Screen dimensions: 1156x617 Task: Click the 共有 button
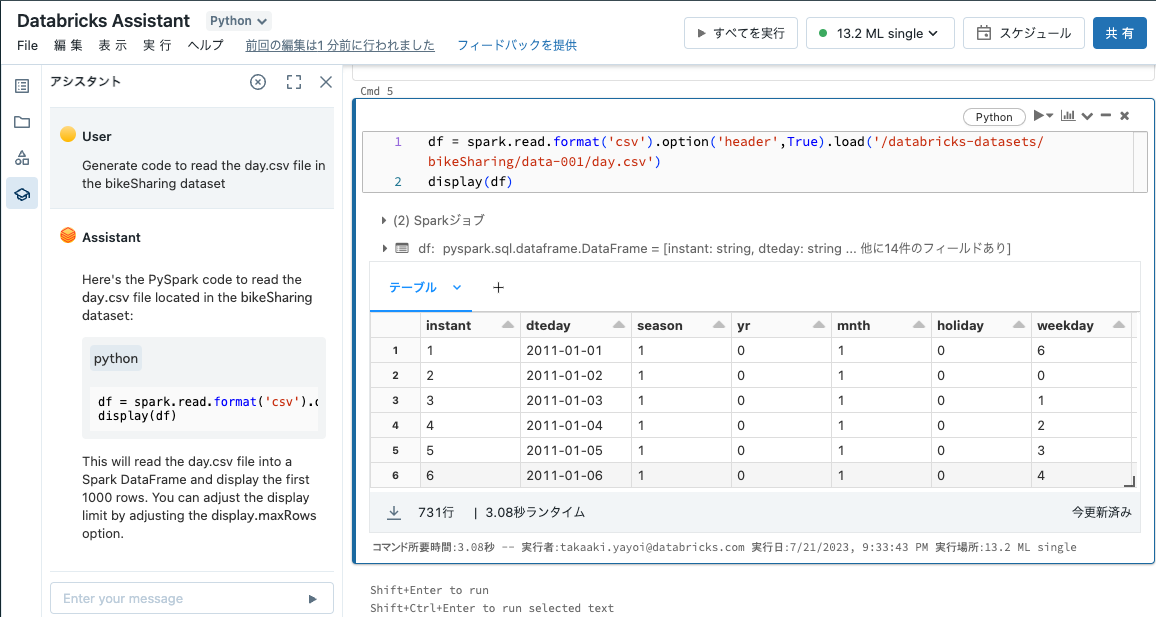click(x=1119, y=32)
